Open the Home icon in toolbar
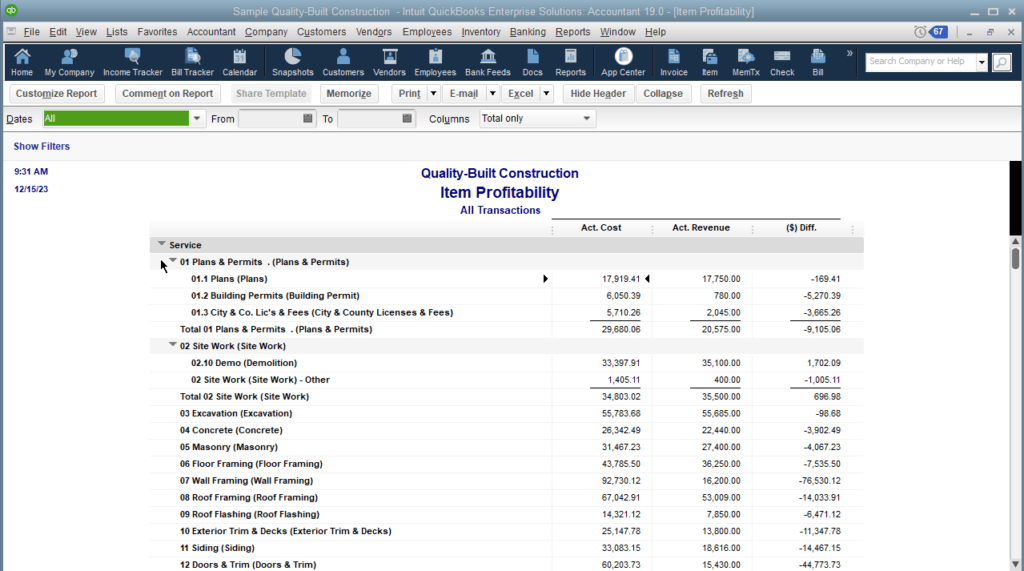The height and width of the screenshot is (571, 1024). [x=22, y=62]
